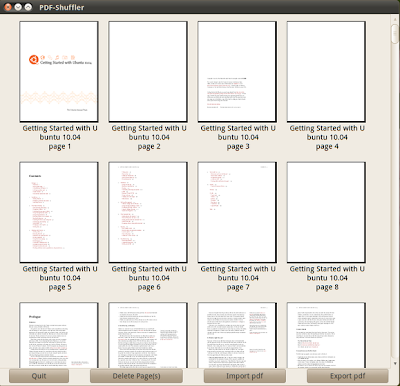This screenshot has height=386, width=400.
Task: Select page 5 Contents thumbnail
Action: [x=59, y=212]
